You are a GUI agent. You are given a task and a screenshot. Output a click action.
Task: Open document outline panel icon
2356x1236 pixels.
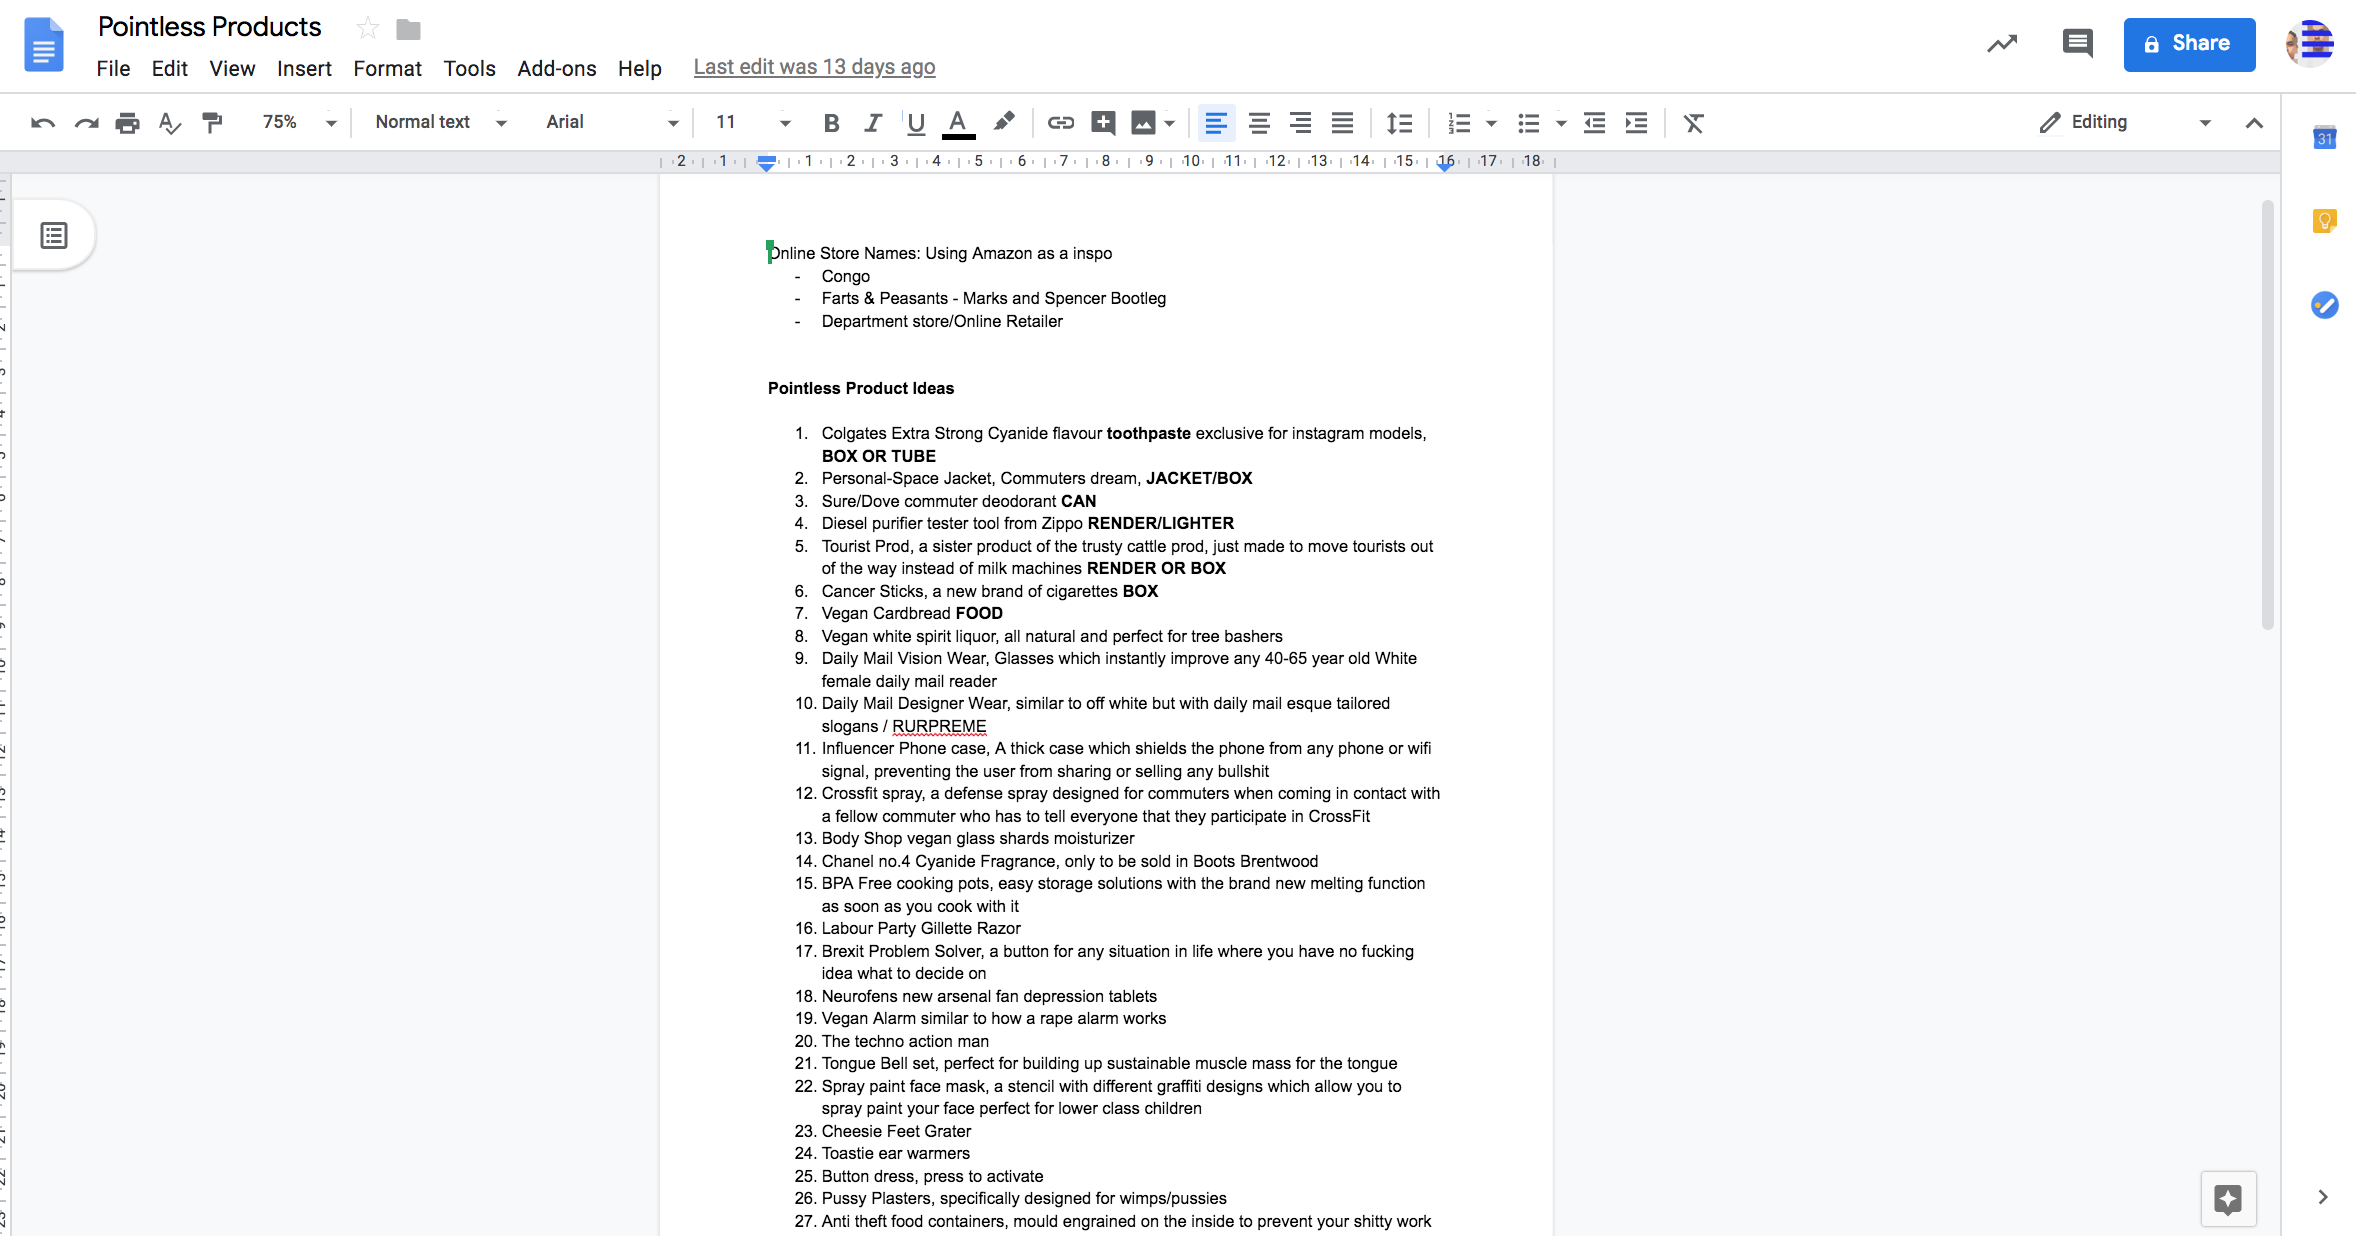(x=54, y=236)
